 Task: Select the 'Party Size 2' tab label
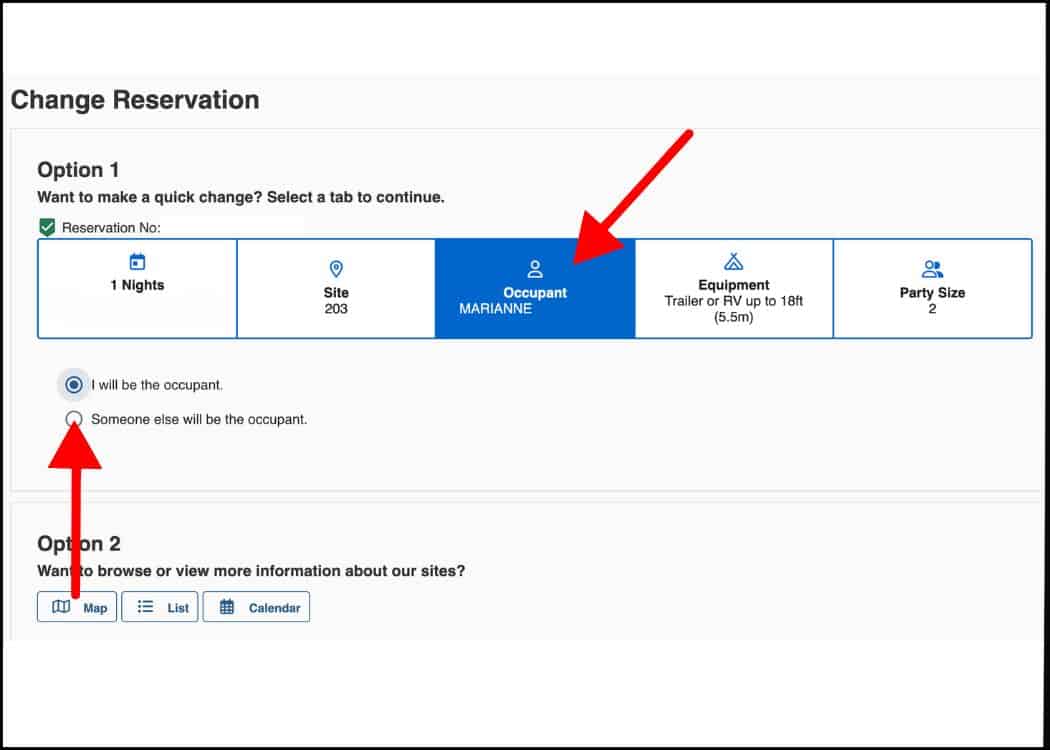click(932, 301)
